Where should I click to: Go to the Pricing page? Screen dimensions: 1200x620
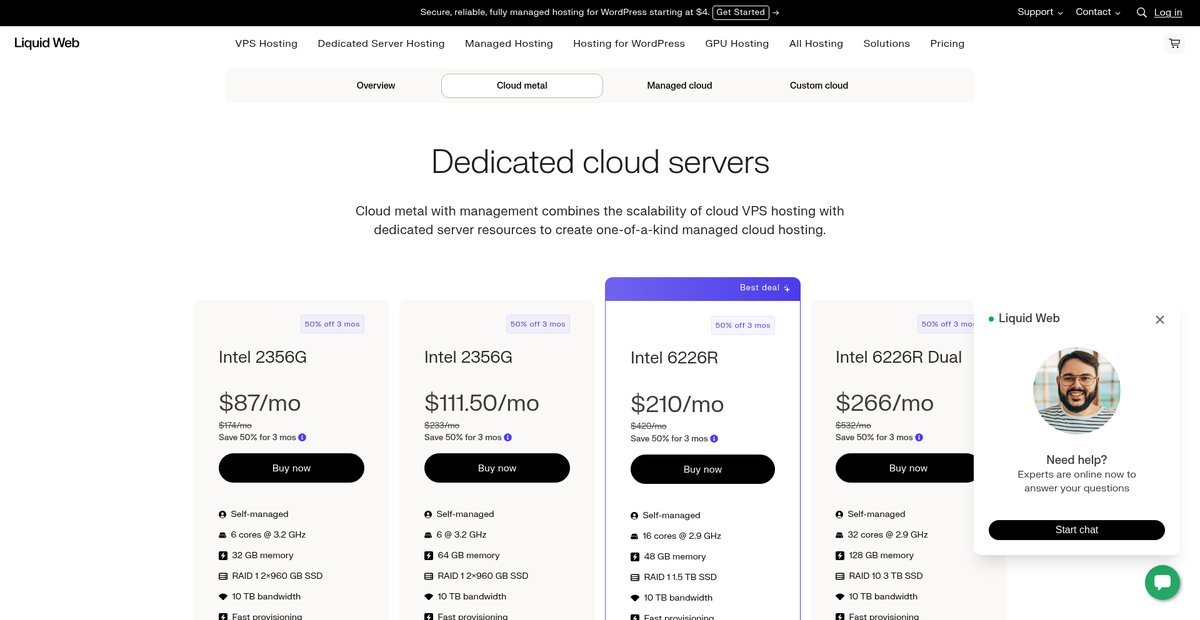(947, 44)
